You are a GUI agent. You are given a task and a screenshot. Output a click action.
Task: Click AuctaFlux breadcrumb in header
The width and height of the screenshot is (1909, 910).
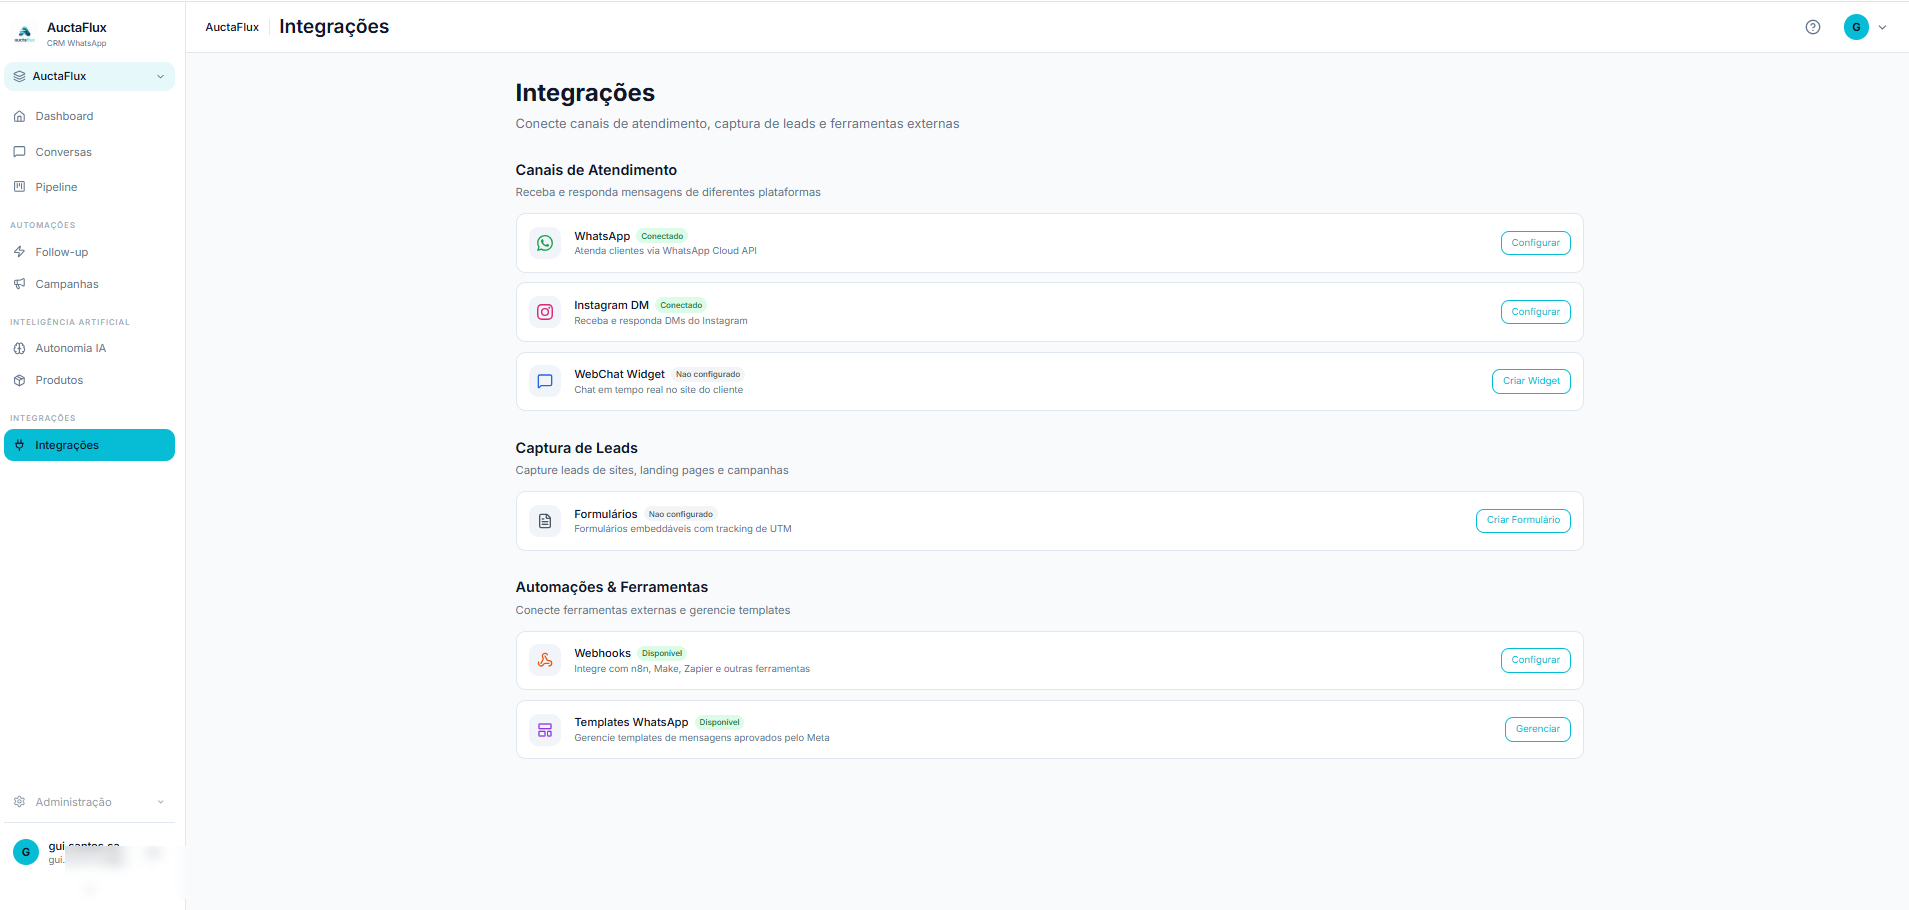pyautogui.click(x=232, y=27)
